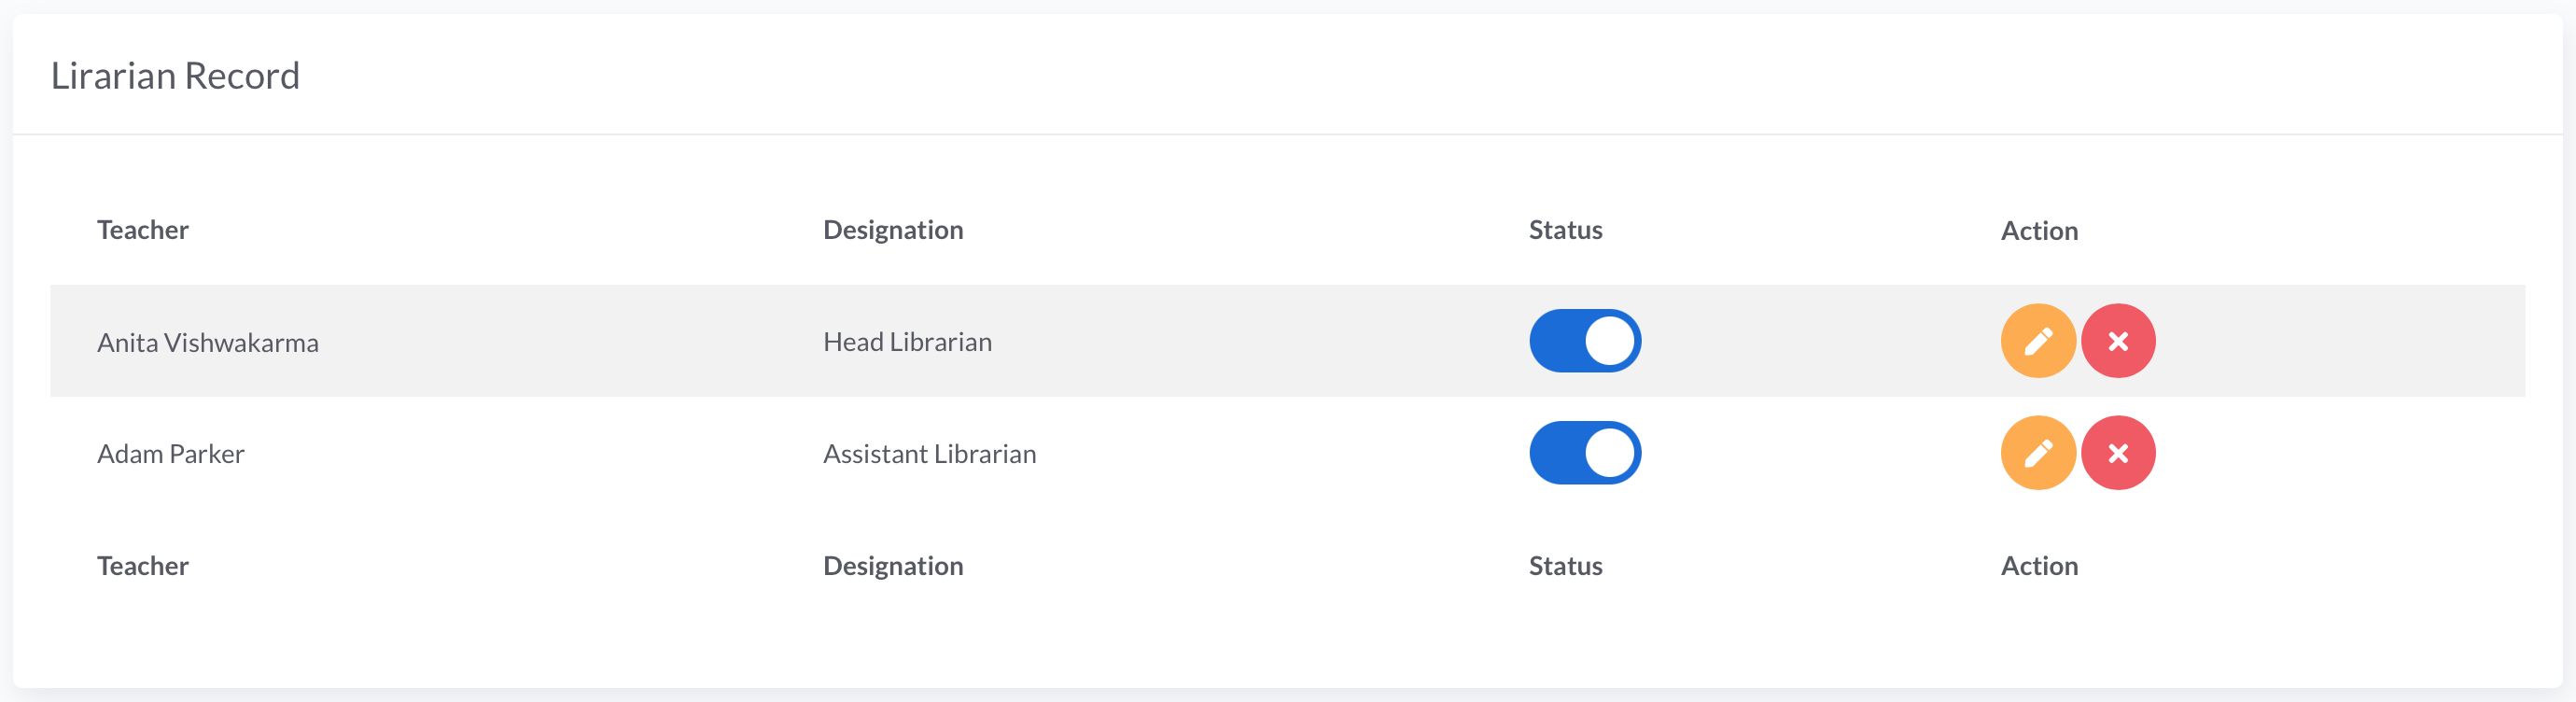Viewport: 2576px width, 702px height.
Task: Sort by Teacher column in table header
Action: pyautogui.click(x=143, y=230)
